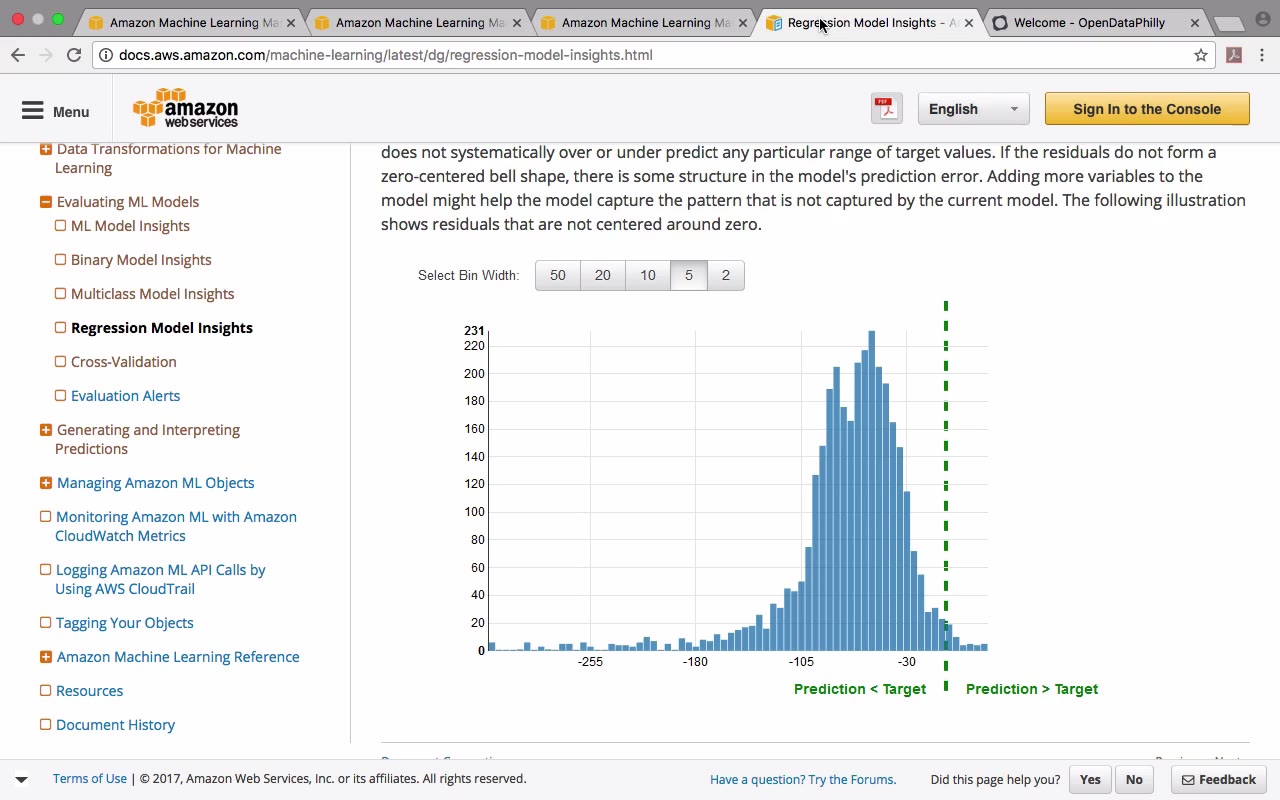Click the histogram's tallest bar
The image size is (1280, 800).
click(872, 490)
